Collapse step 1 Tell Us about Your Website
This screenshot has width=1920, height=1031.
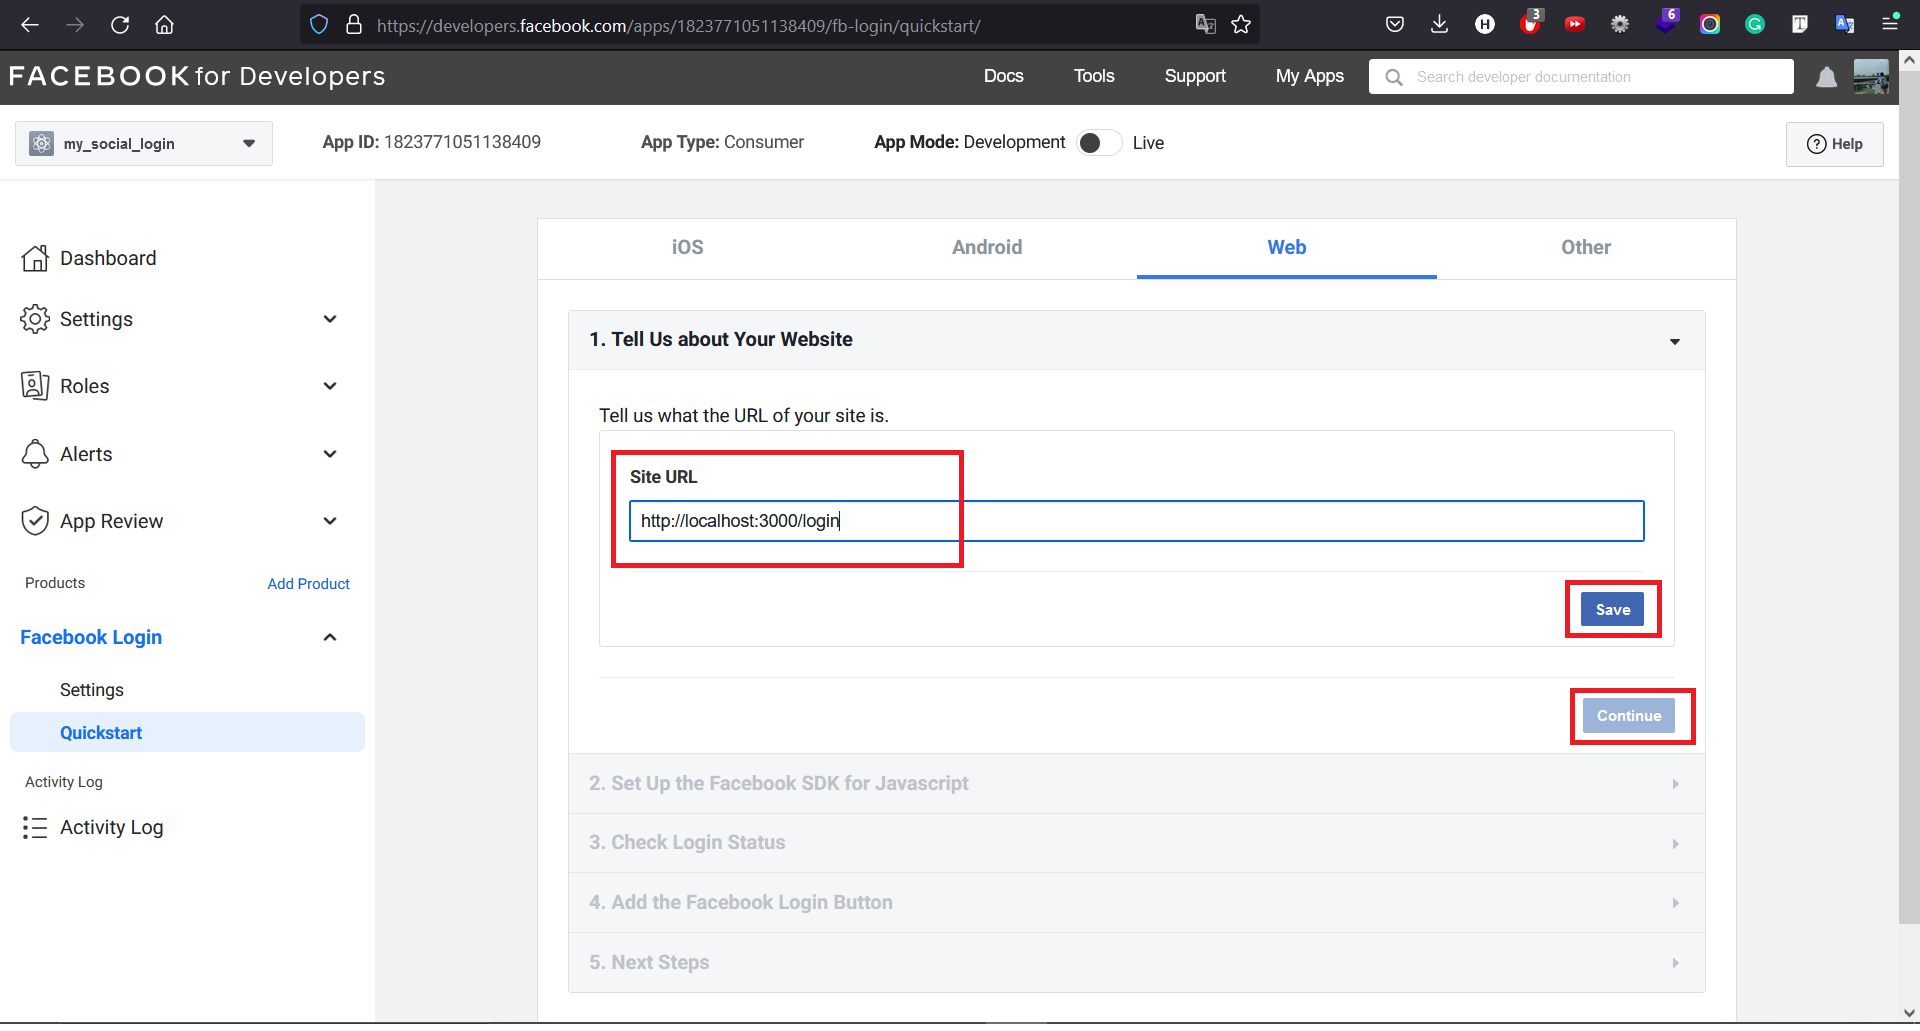point(1136,340)
